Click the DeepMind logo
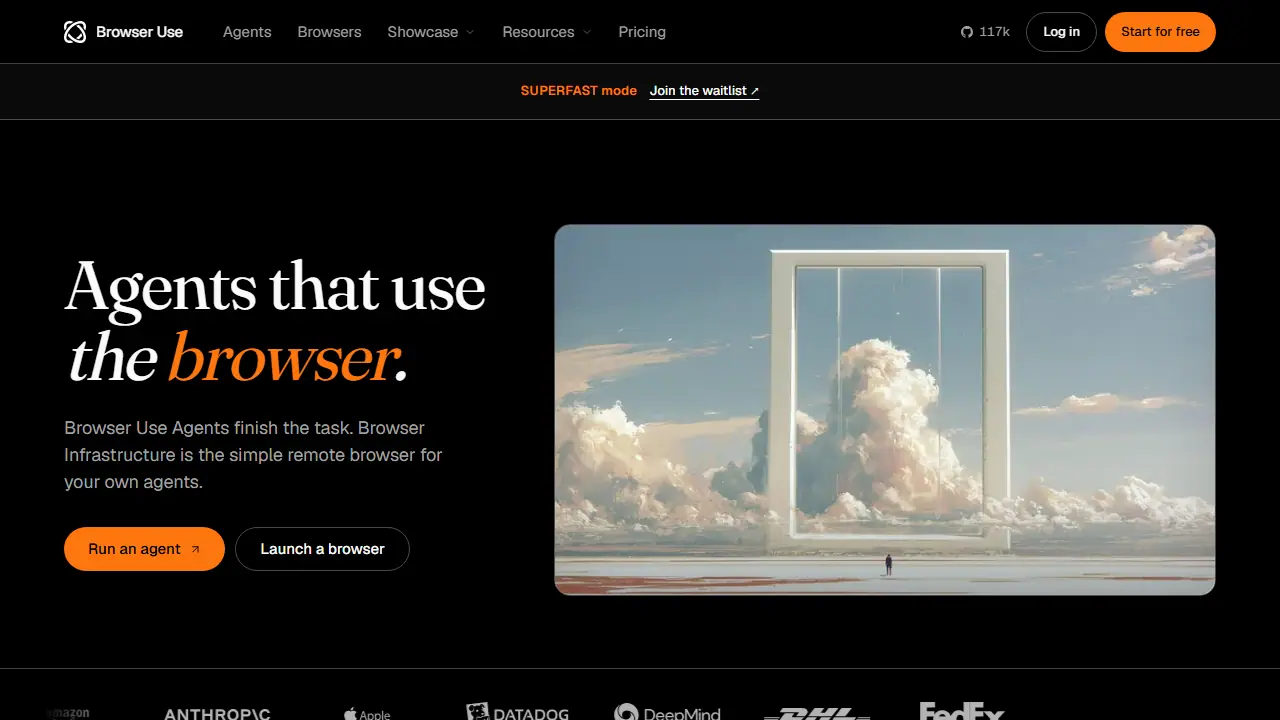 pyautogui.click(x=667, y=712)
